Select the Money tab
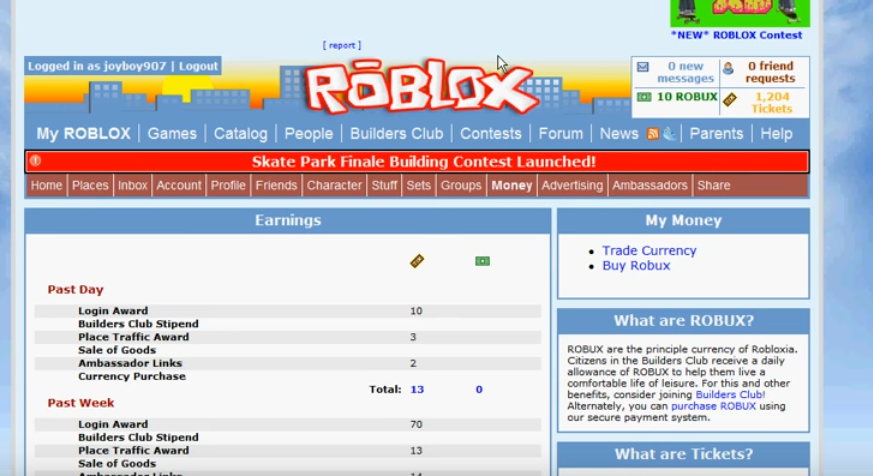The height and width of the screenshot is (476, 873). point(512,185)
